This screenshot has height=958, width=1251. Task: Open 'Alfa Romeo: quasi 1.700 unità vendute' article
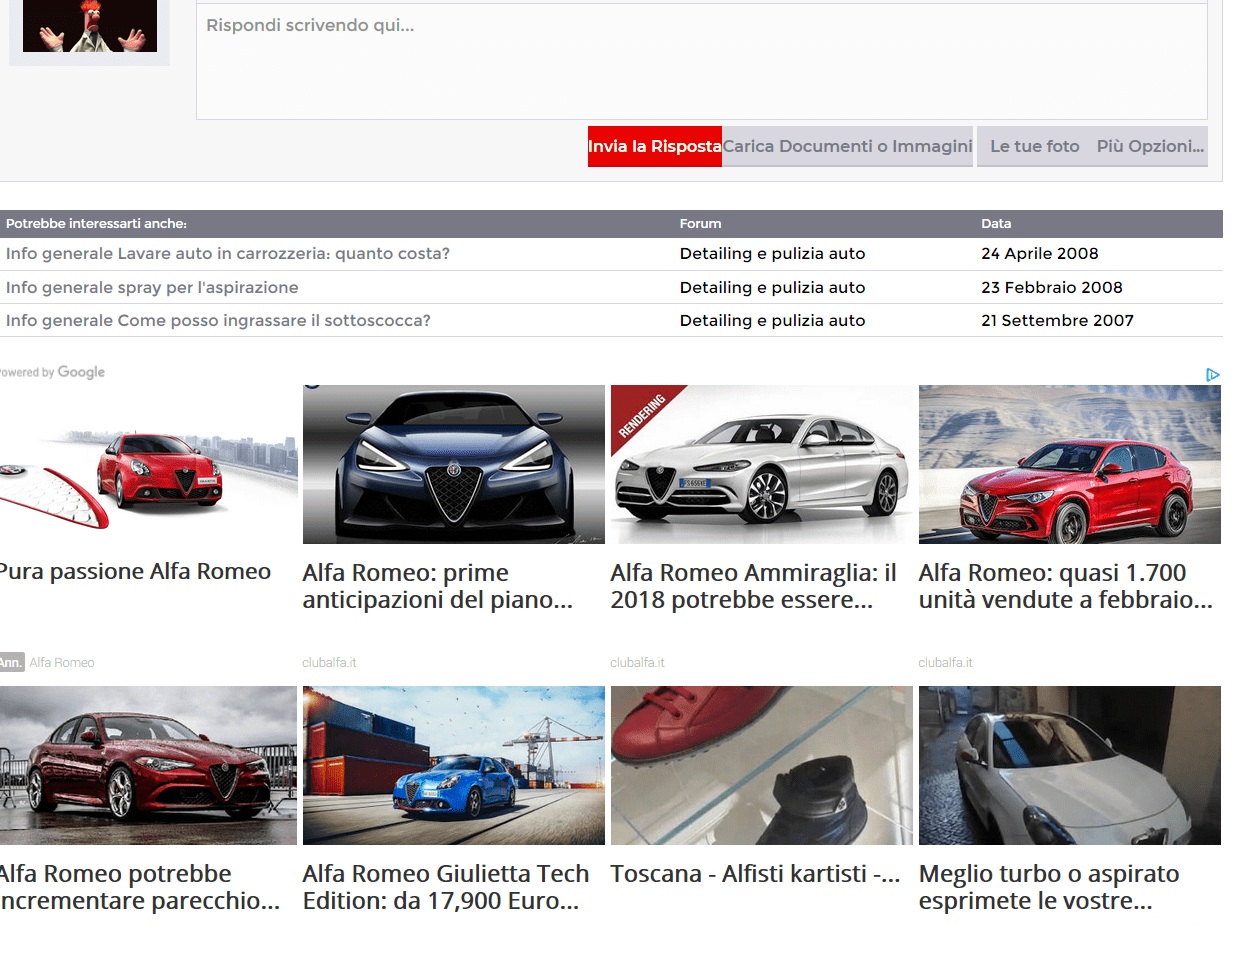pos(1066,586)
